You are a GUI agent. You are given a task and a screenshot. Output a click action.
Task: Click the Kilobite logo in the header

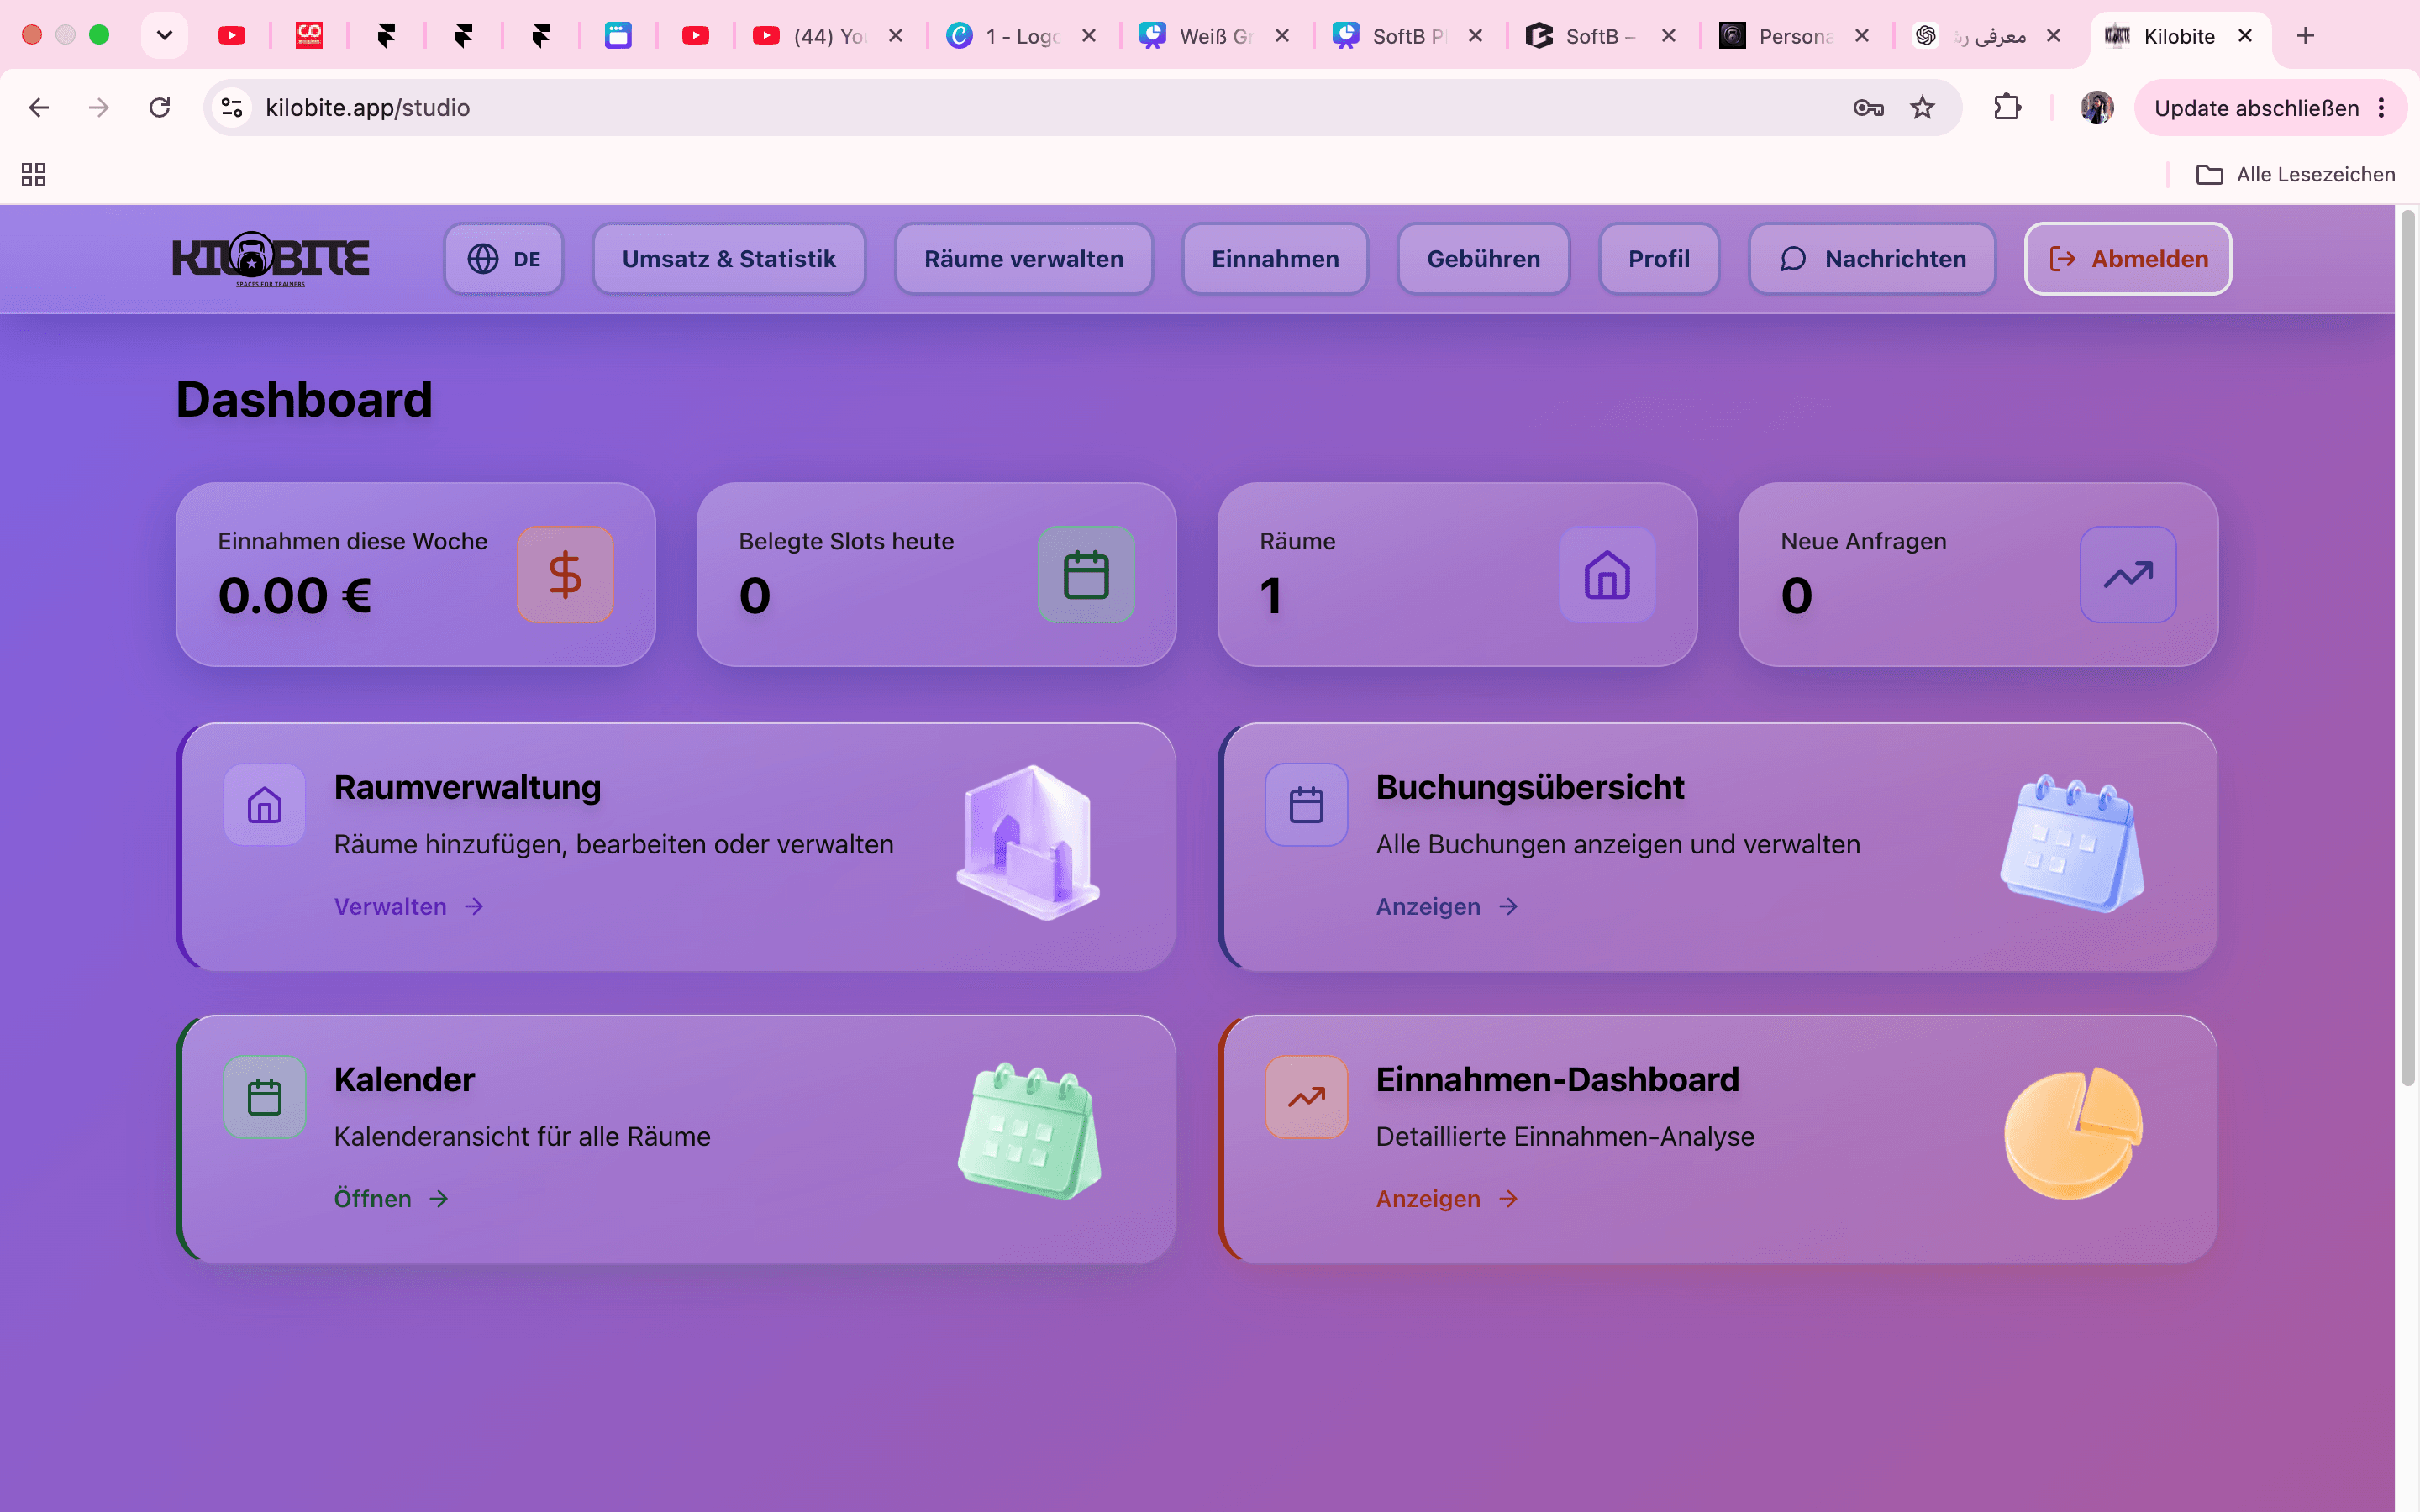coord(271,259)
